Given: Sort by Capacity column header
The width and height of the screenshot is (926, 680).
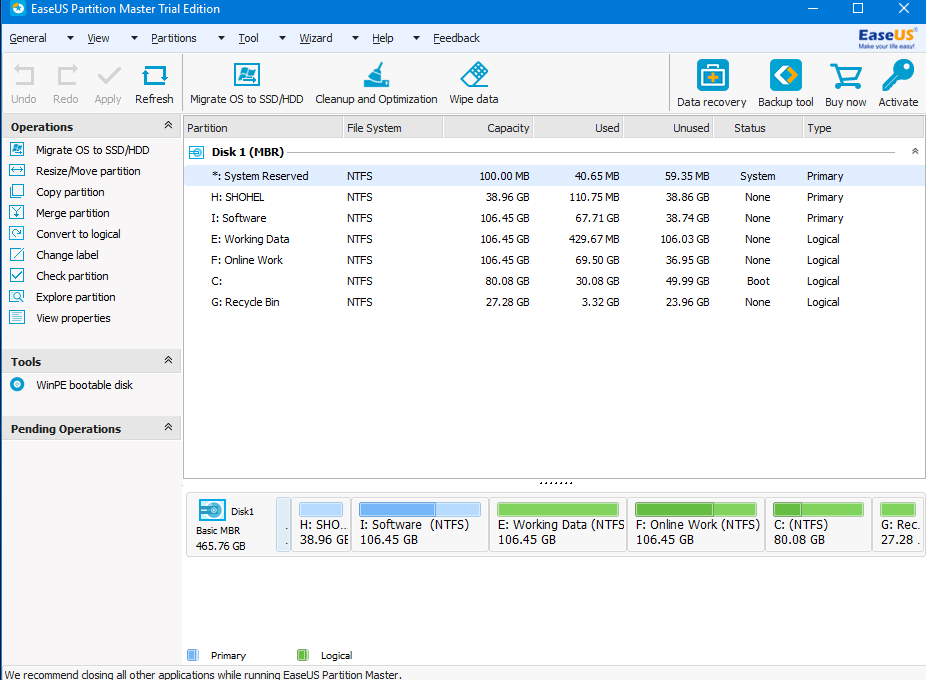Looking at the screenshot, I should pyautogui.click(x=488, y=128).
